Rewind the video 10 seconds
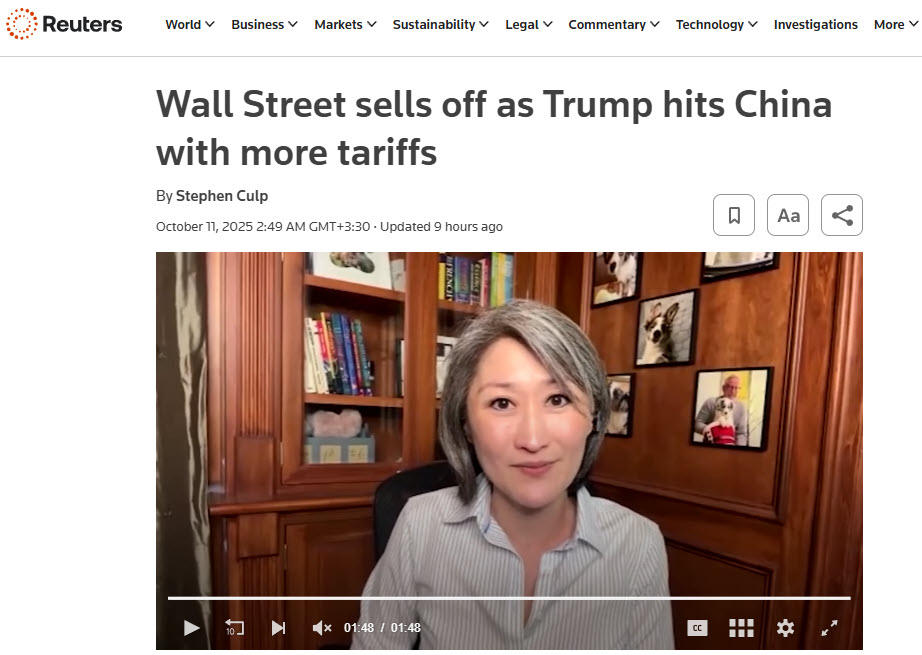 [235, 628]
